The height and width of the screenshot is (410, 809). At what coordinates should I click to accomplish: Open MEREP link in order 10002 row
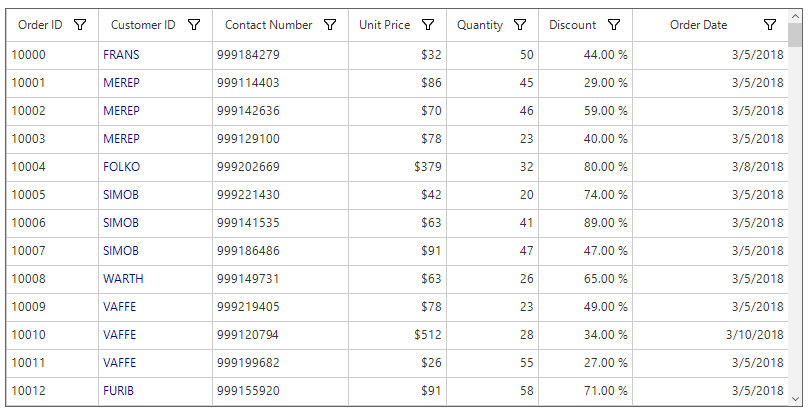(x=121, y=110)
